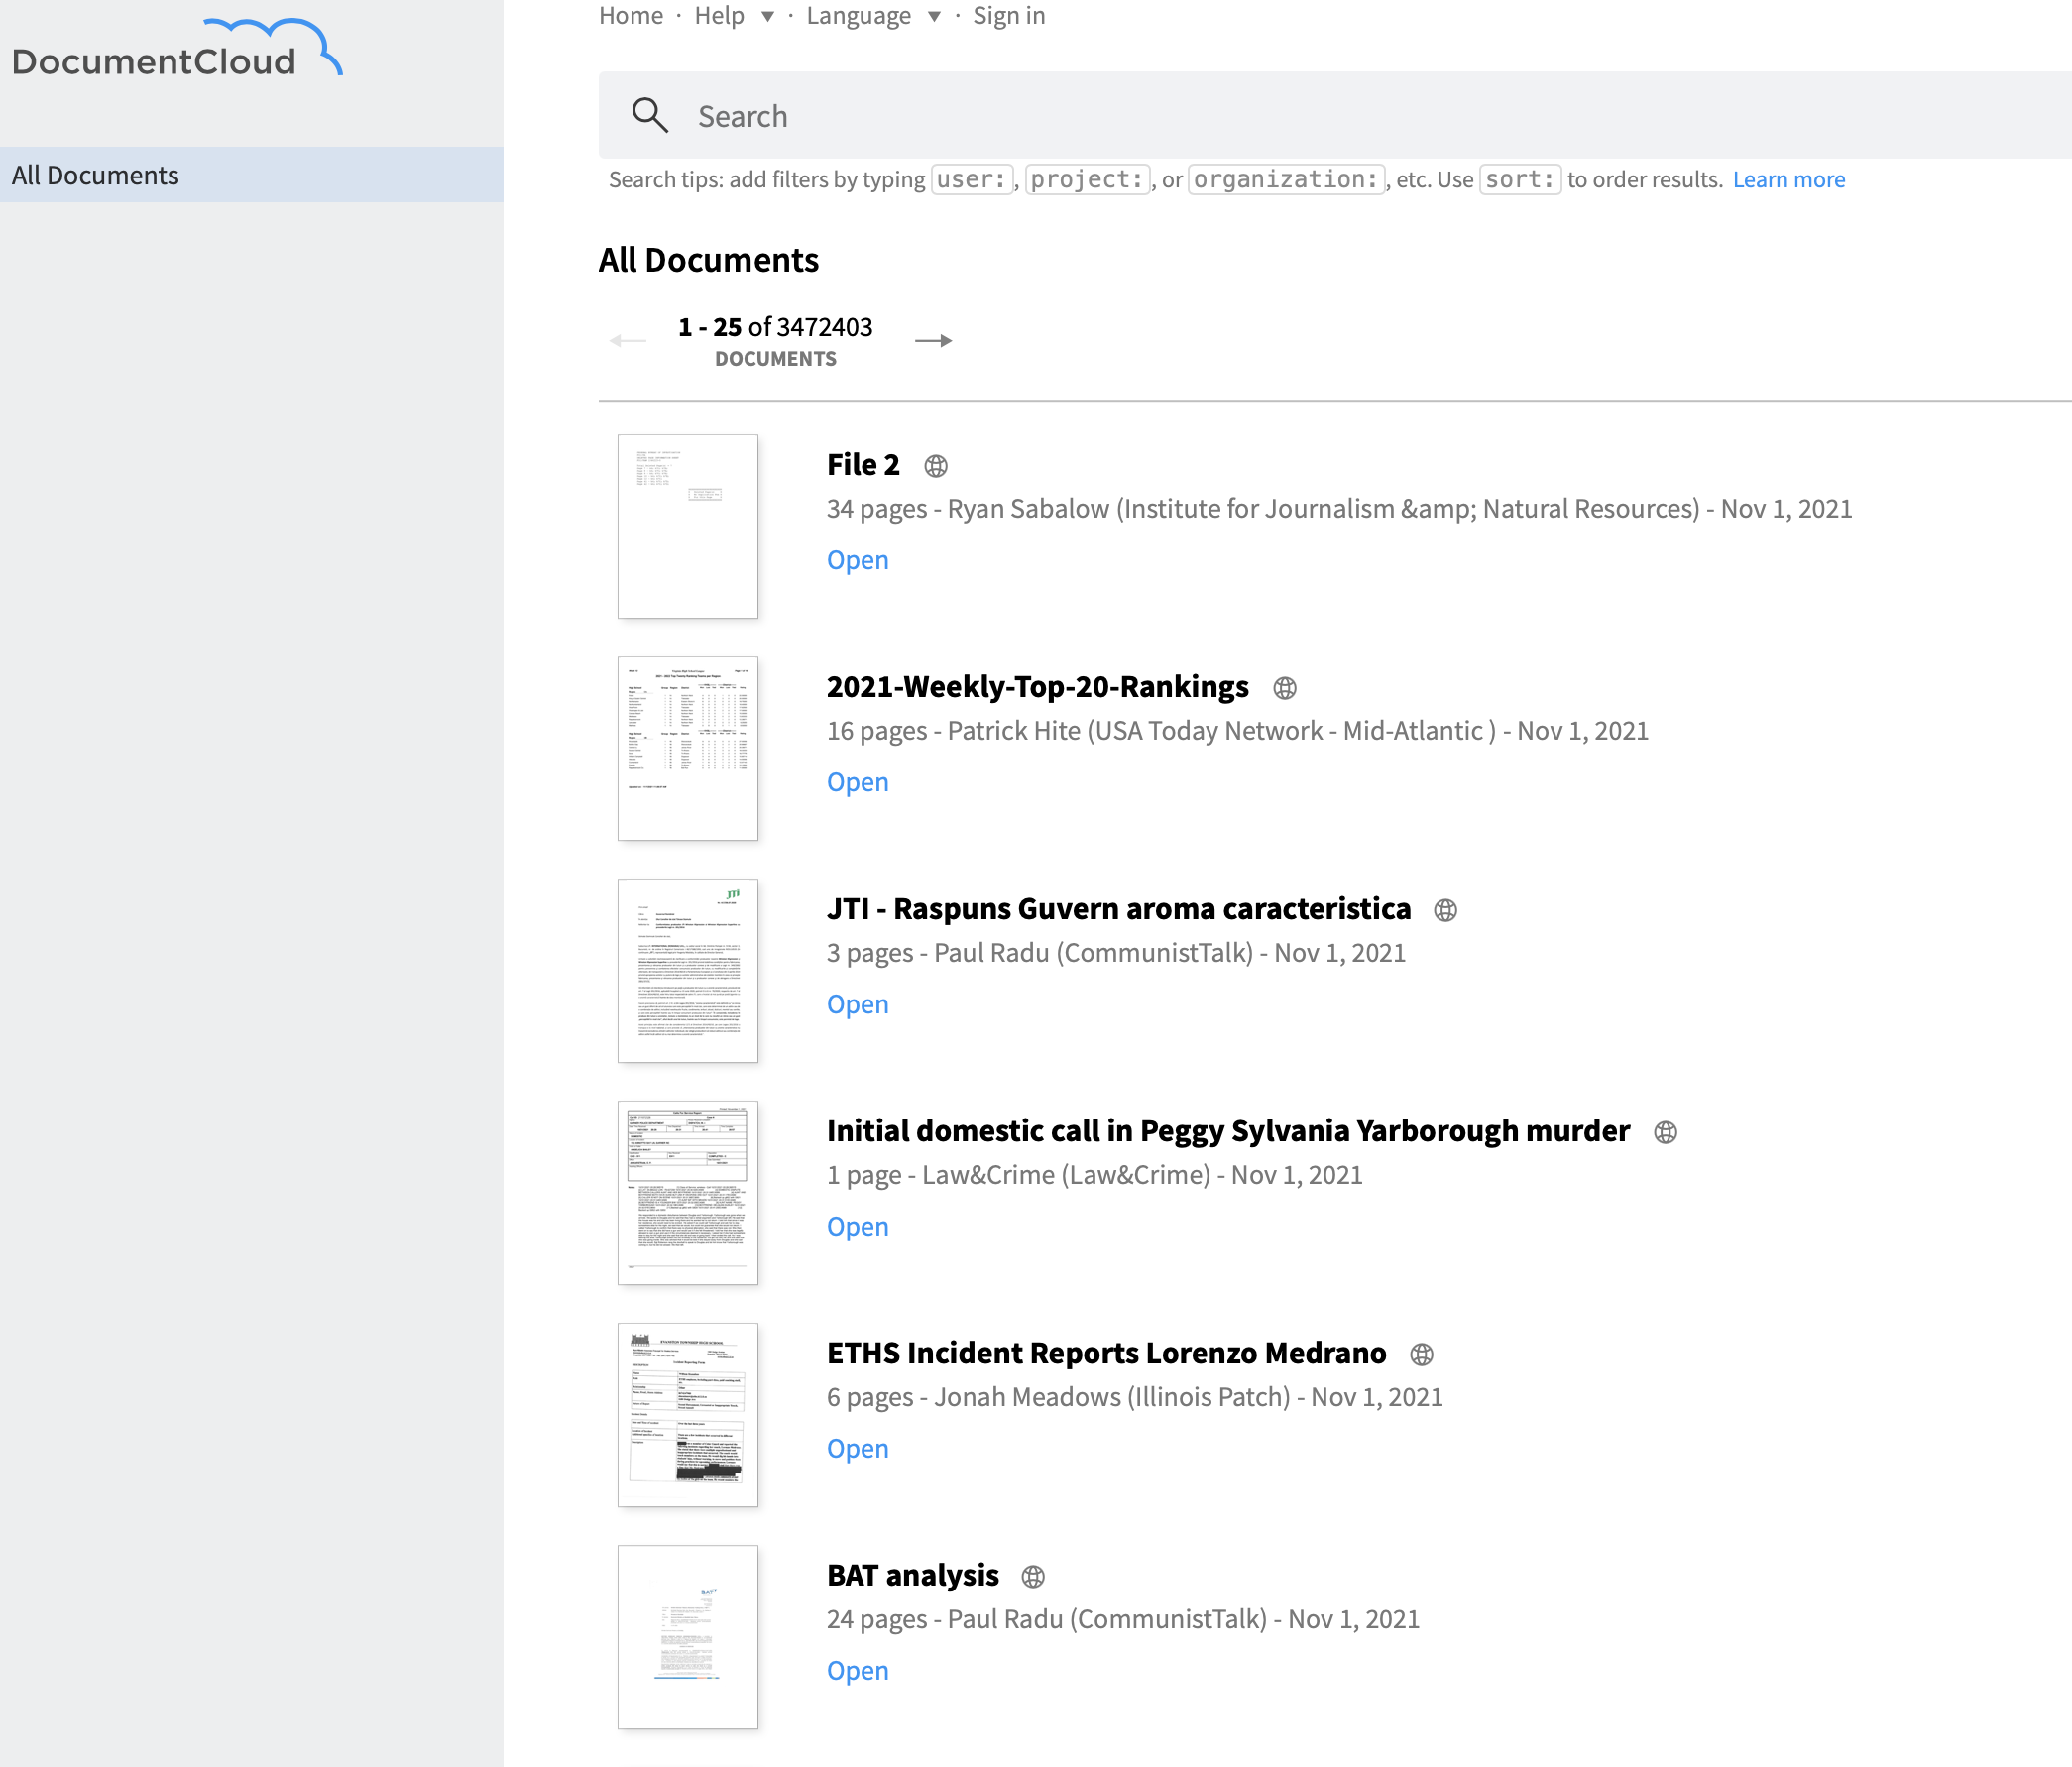Viewport: 2072px width, 1767px height.
Task: Click '34 pages - Ryan Sabalow' details line
Action: [x=1340, y=509]
